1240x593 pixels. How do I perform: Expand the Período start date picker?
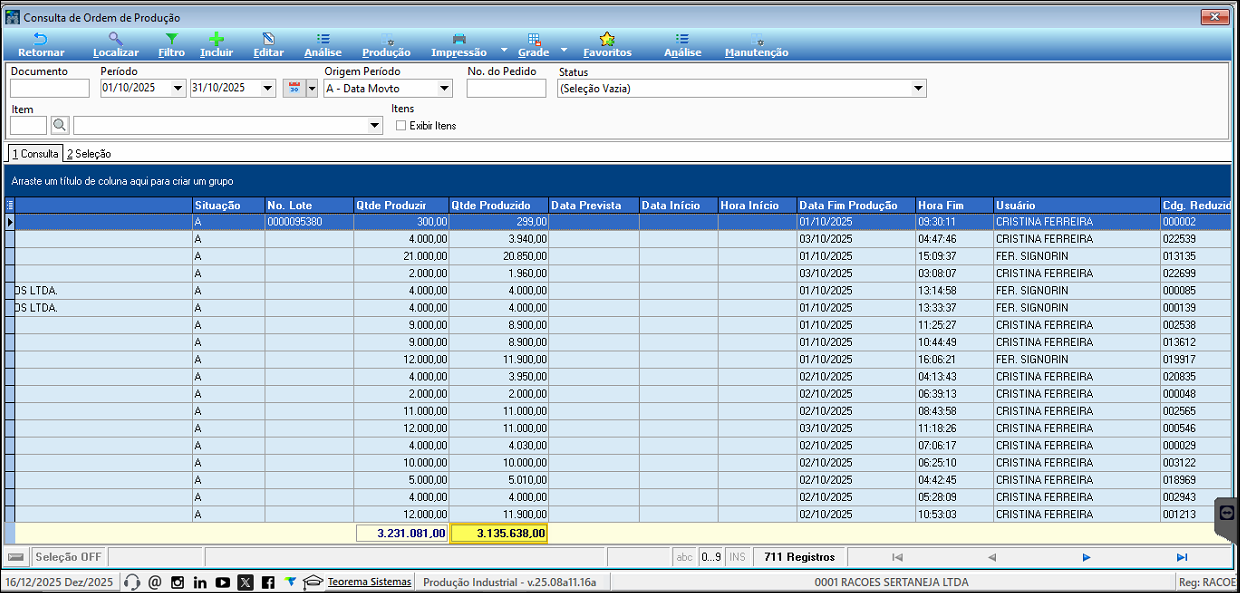[178, 88]
